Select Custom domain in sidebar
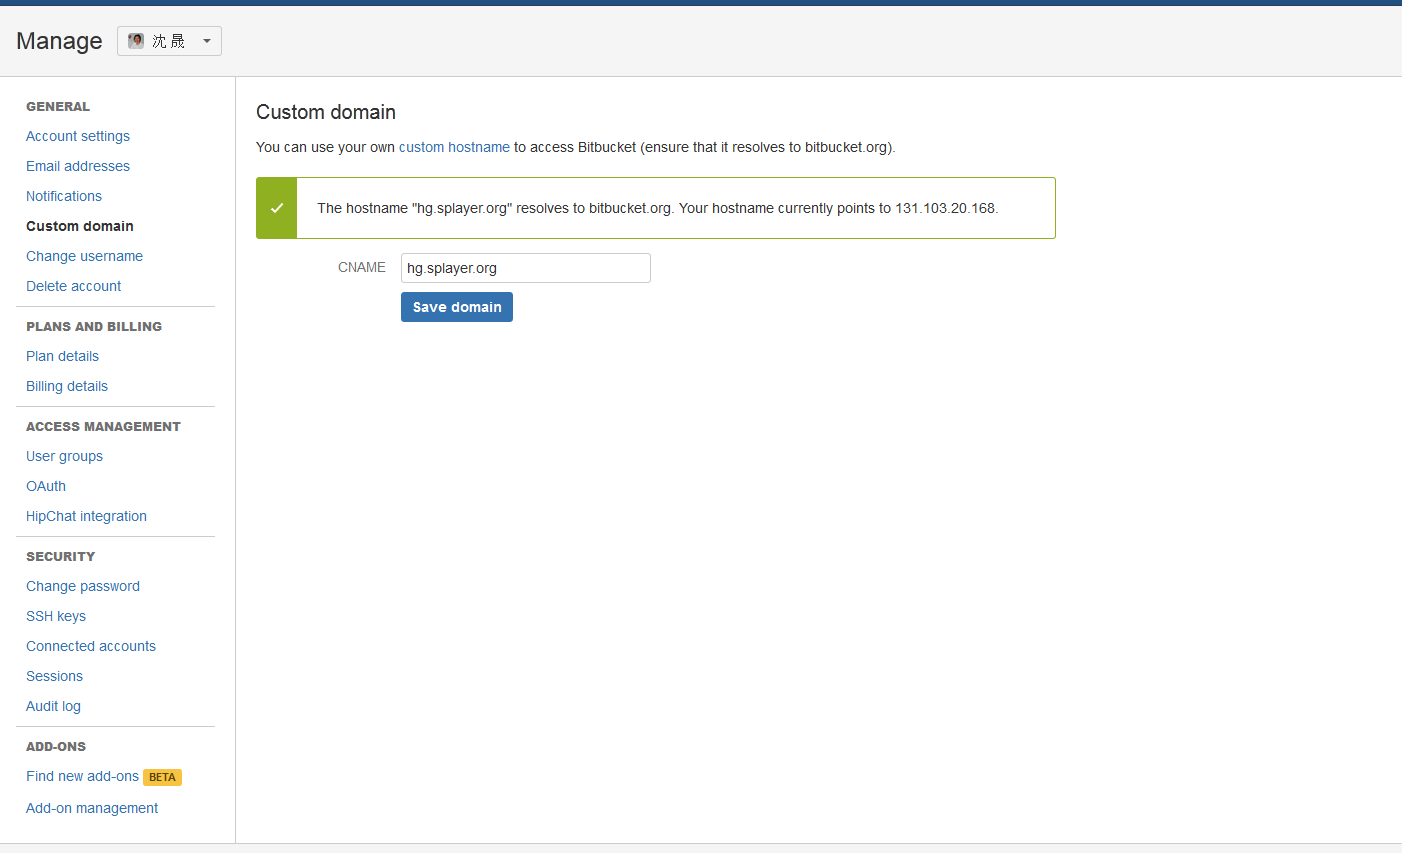Screen dimensions: 1402x853 pyautogui.click(x=80, y=226)
